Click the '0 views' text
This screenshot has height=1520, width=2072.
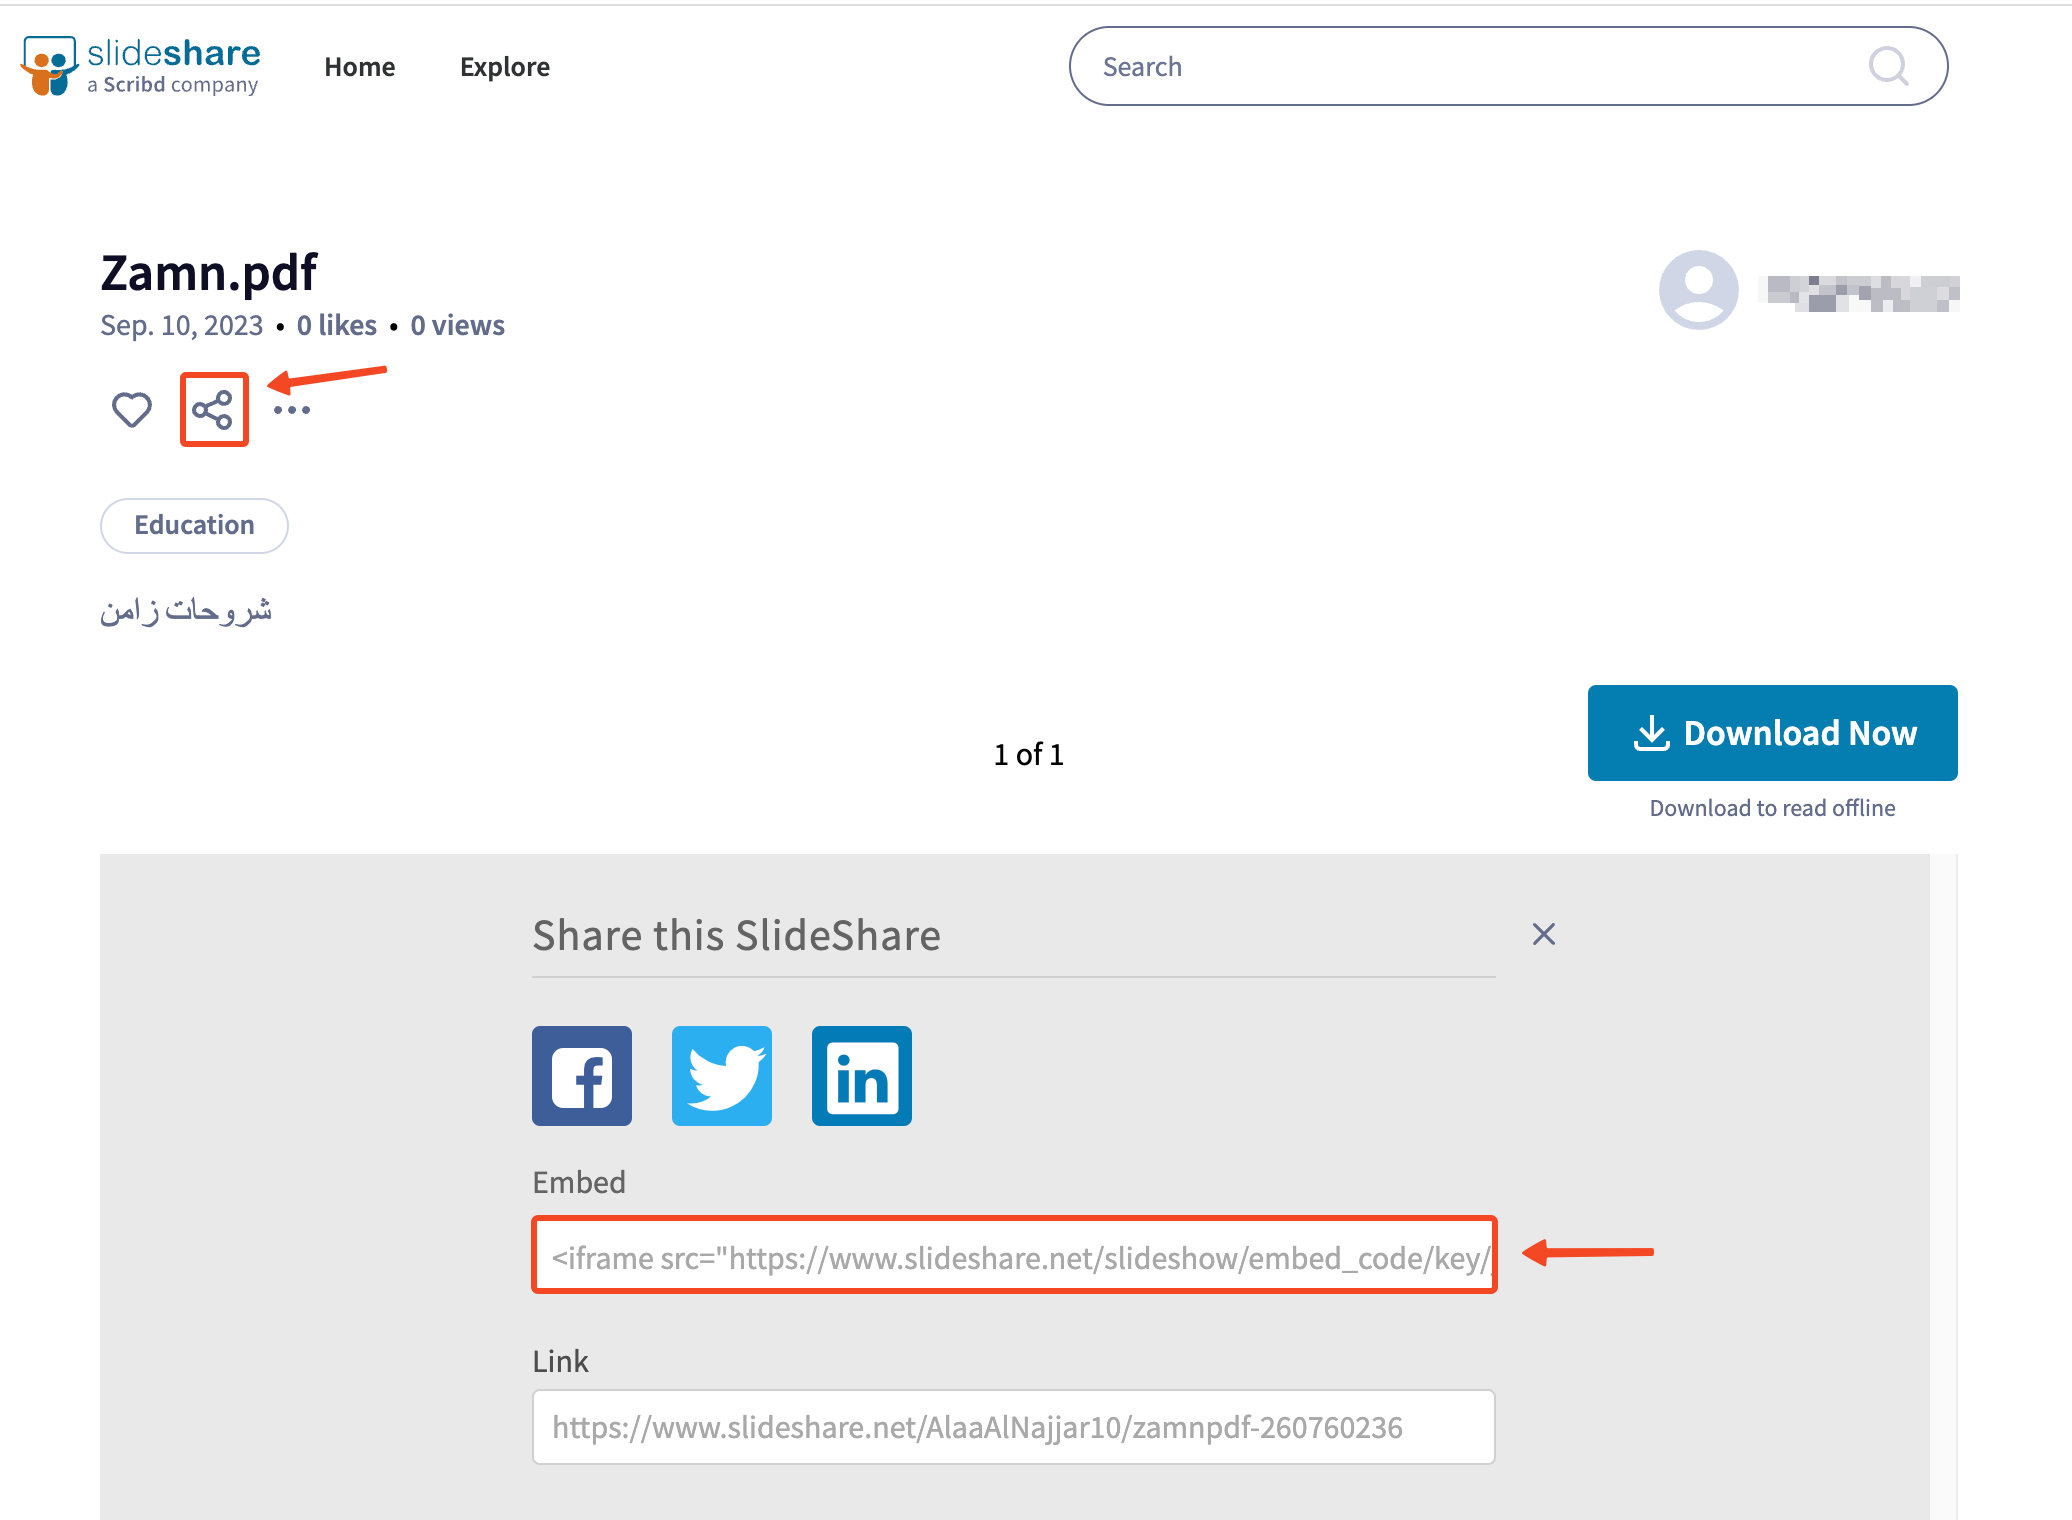(458, 325)
